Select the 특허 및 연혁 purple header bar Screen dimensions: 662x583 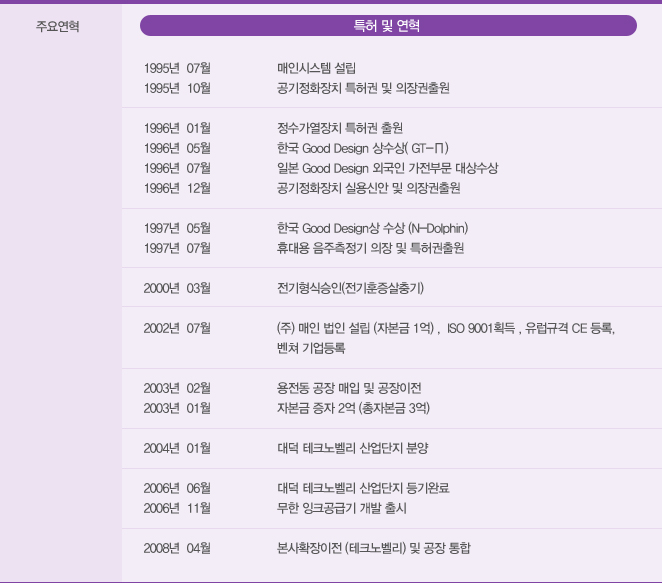point(388,26)
